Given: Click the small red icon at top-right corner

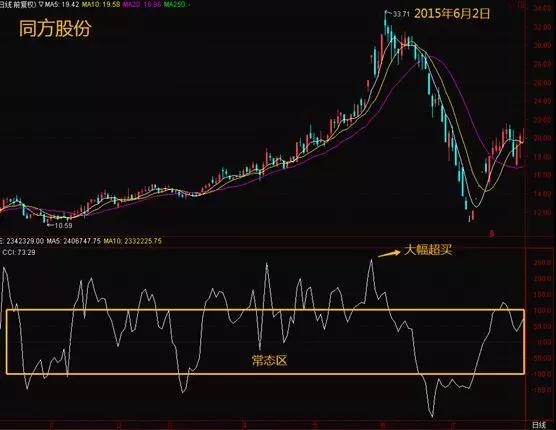Looking at the screenshot, I should click(522, 5).
